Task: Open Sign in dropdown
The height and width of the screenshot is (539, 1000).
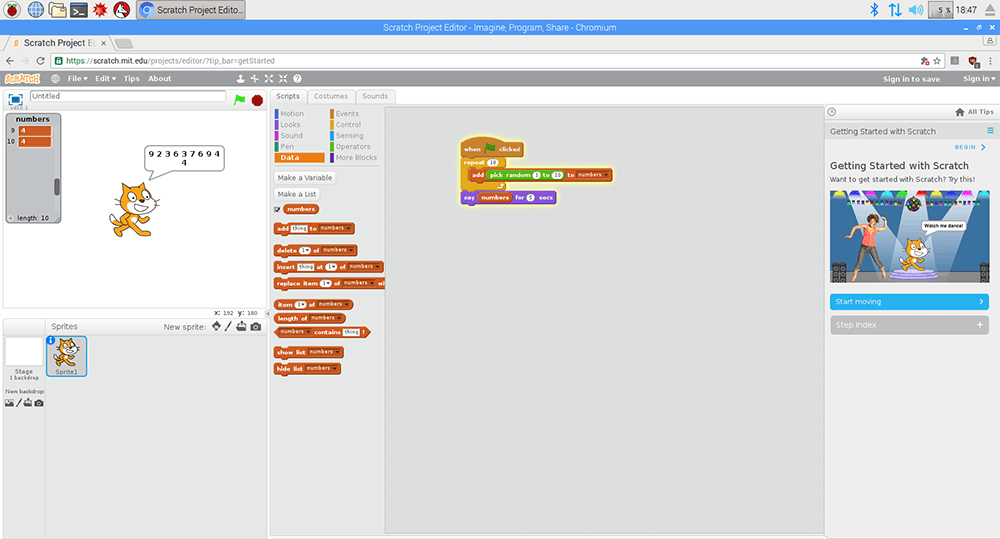Action: click(x=979, y=78)
